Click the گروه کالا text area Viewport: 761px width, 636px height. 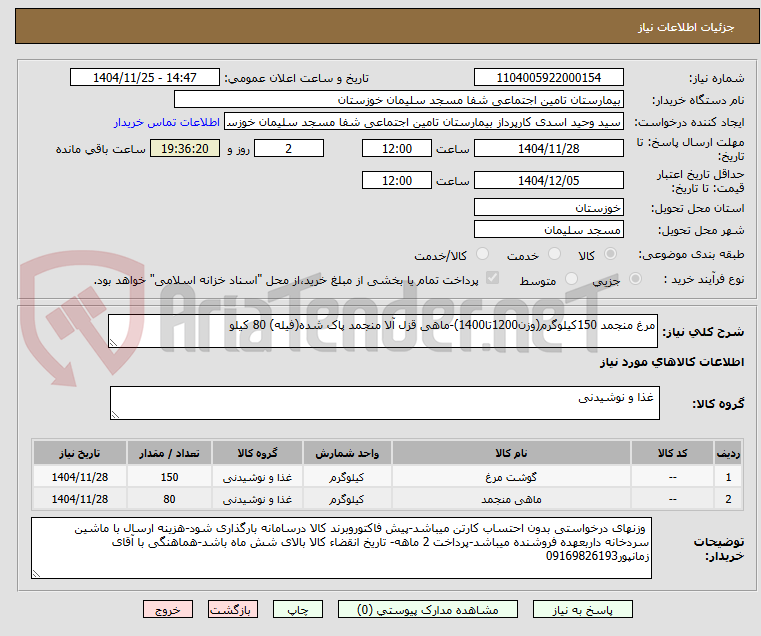[384, 403]
